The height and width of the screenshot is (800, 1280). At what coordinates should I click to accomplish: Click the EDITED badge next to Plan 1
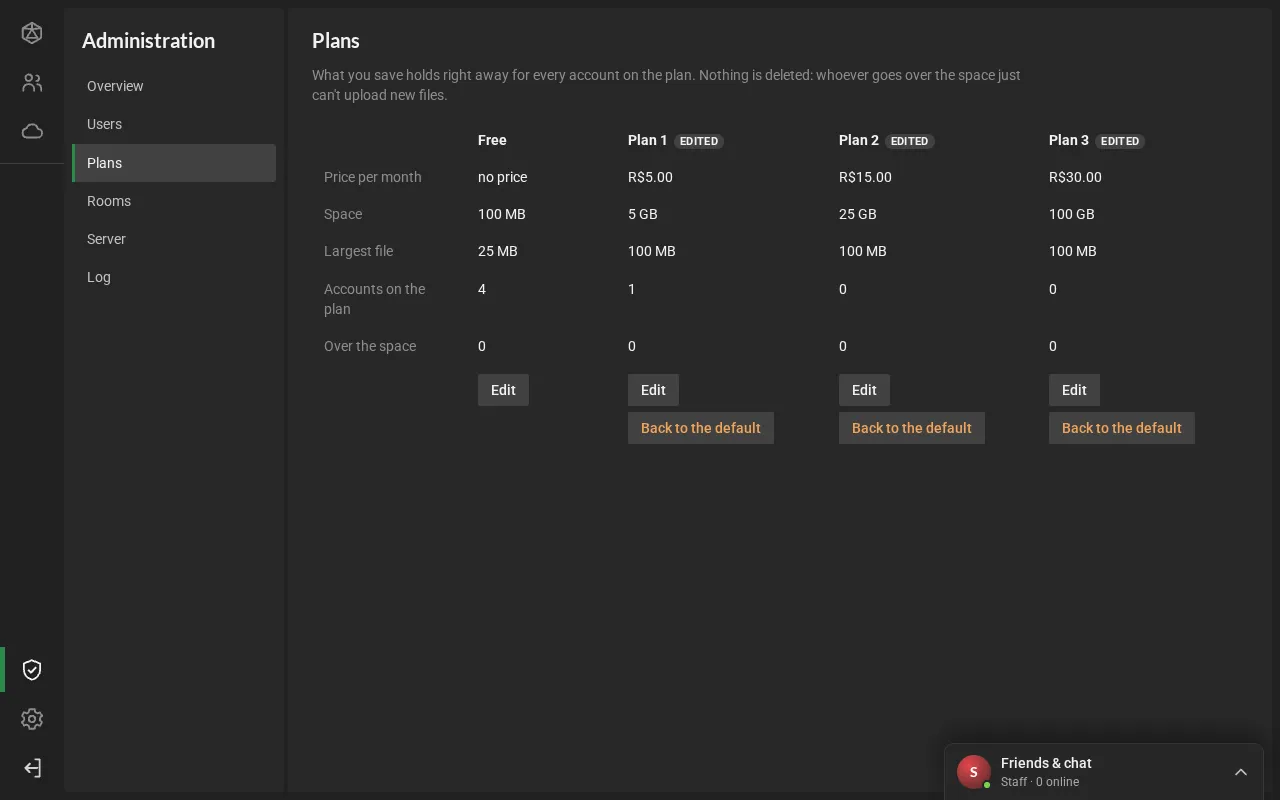(699, 141)
